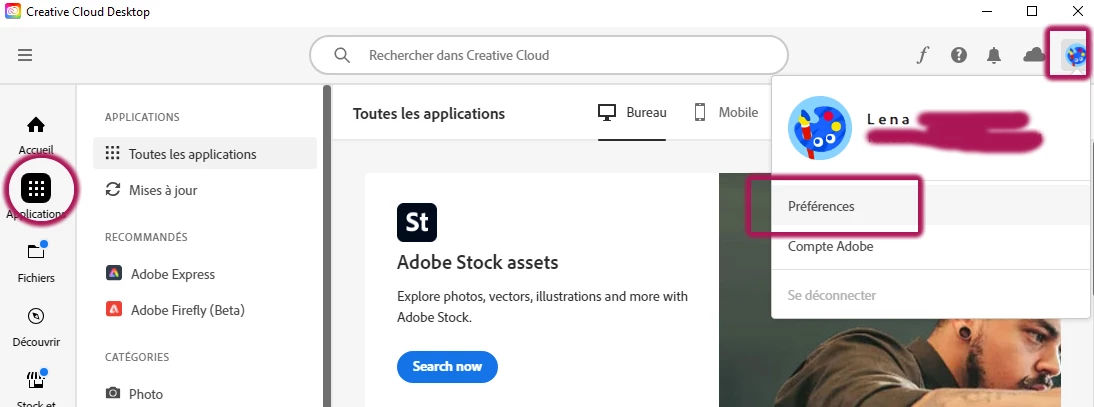The image size is (1094, 407).
Task: Open the fonts manager icon
Action: pos(923,55)
